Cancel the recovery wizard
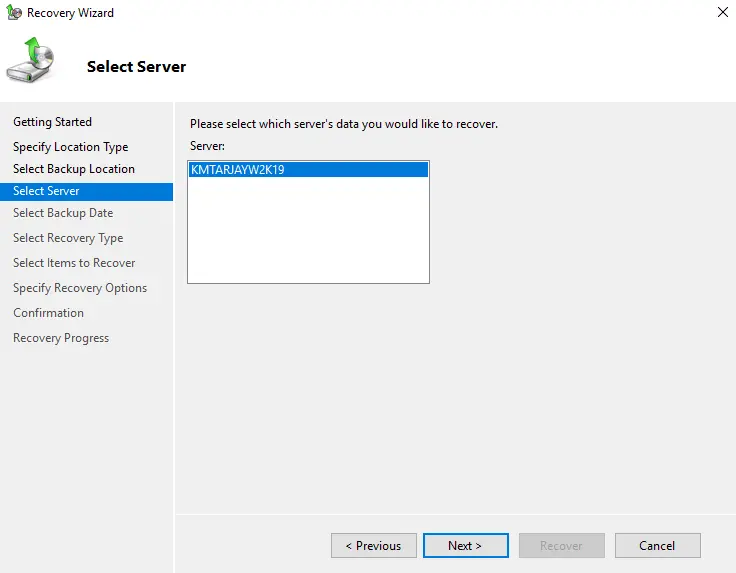This screenshot has width=736, height=573. coord(657,546)
